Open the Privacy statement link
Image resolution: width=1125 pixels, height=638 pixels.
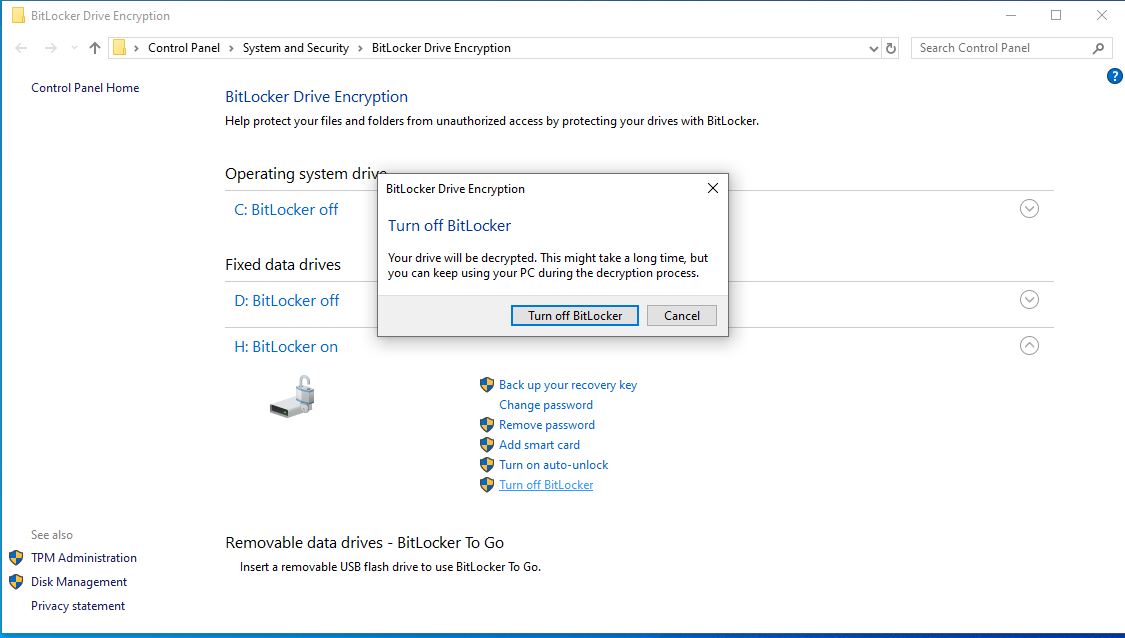tap(77, 606)
